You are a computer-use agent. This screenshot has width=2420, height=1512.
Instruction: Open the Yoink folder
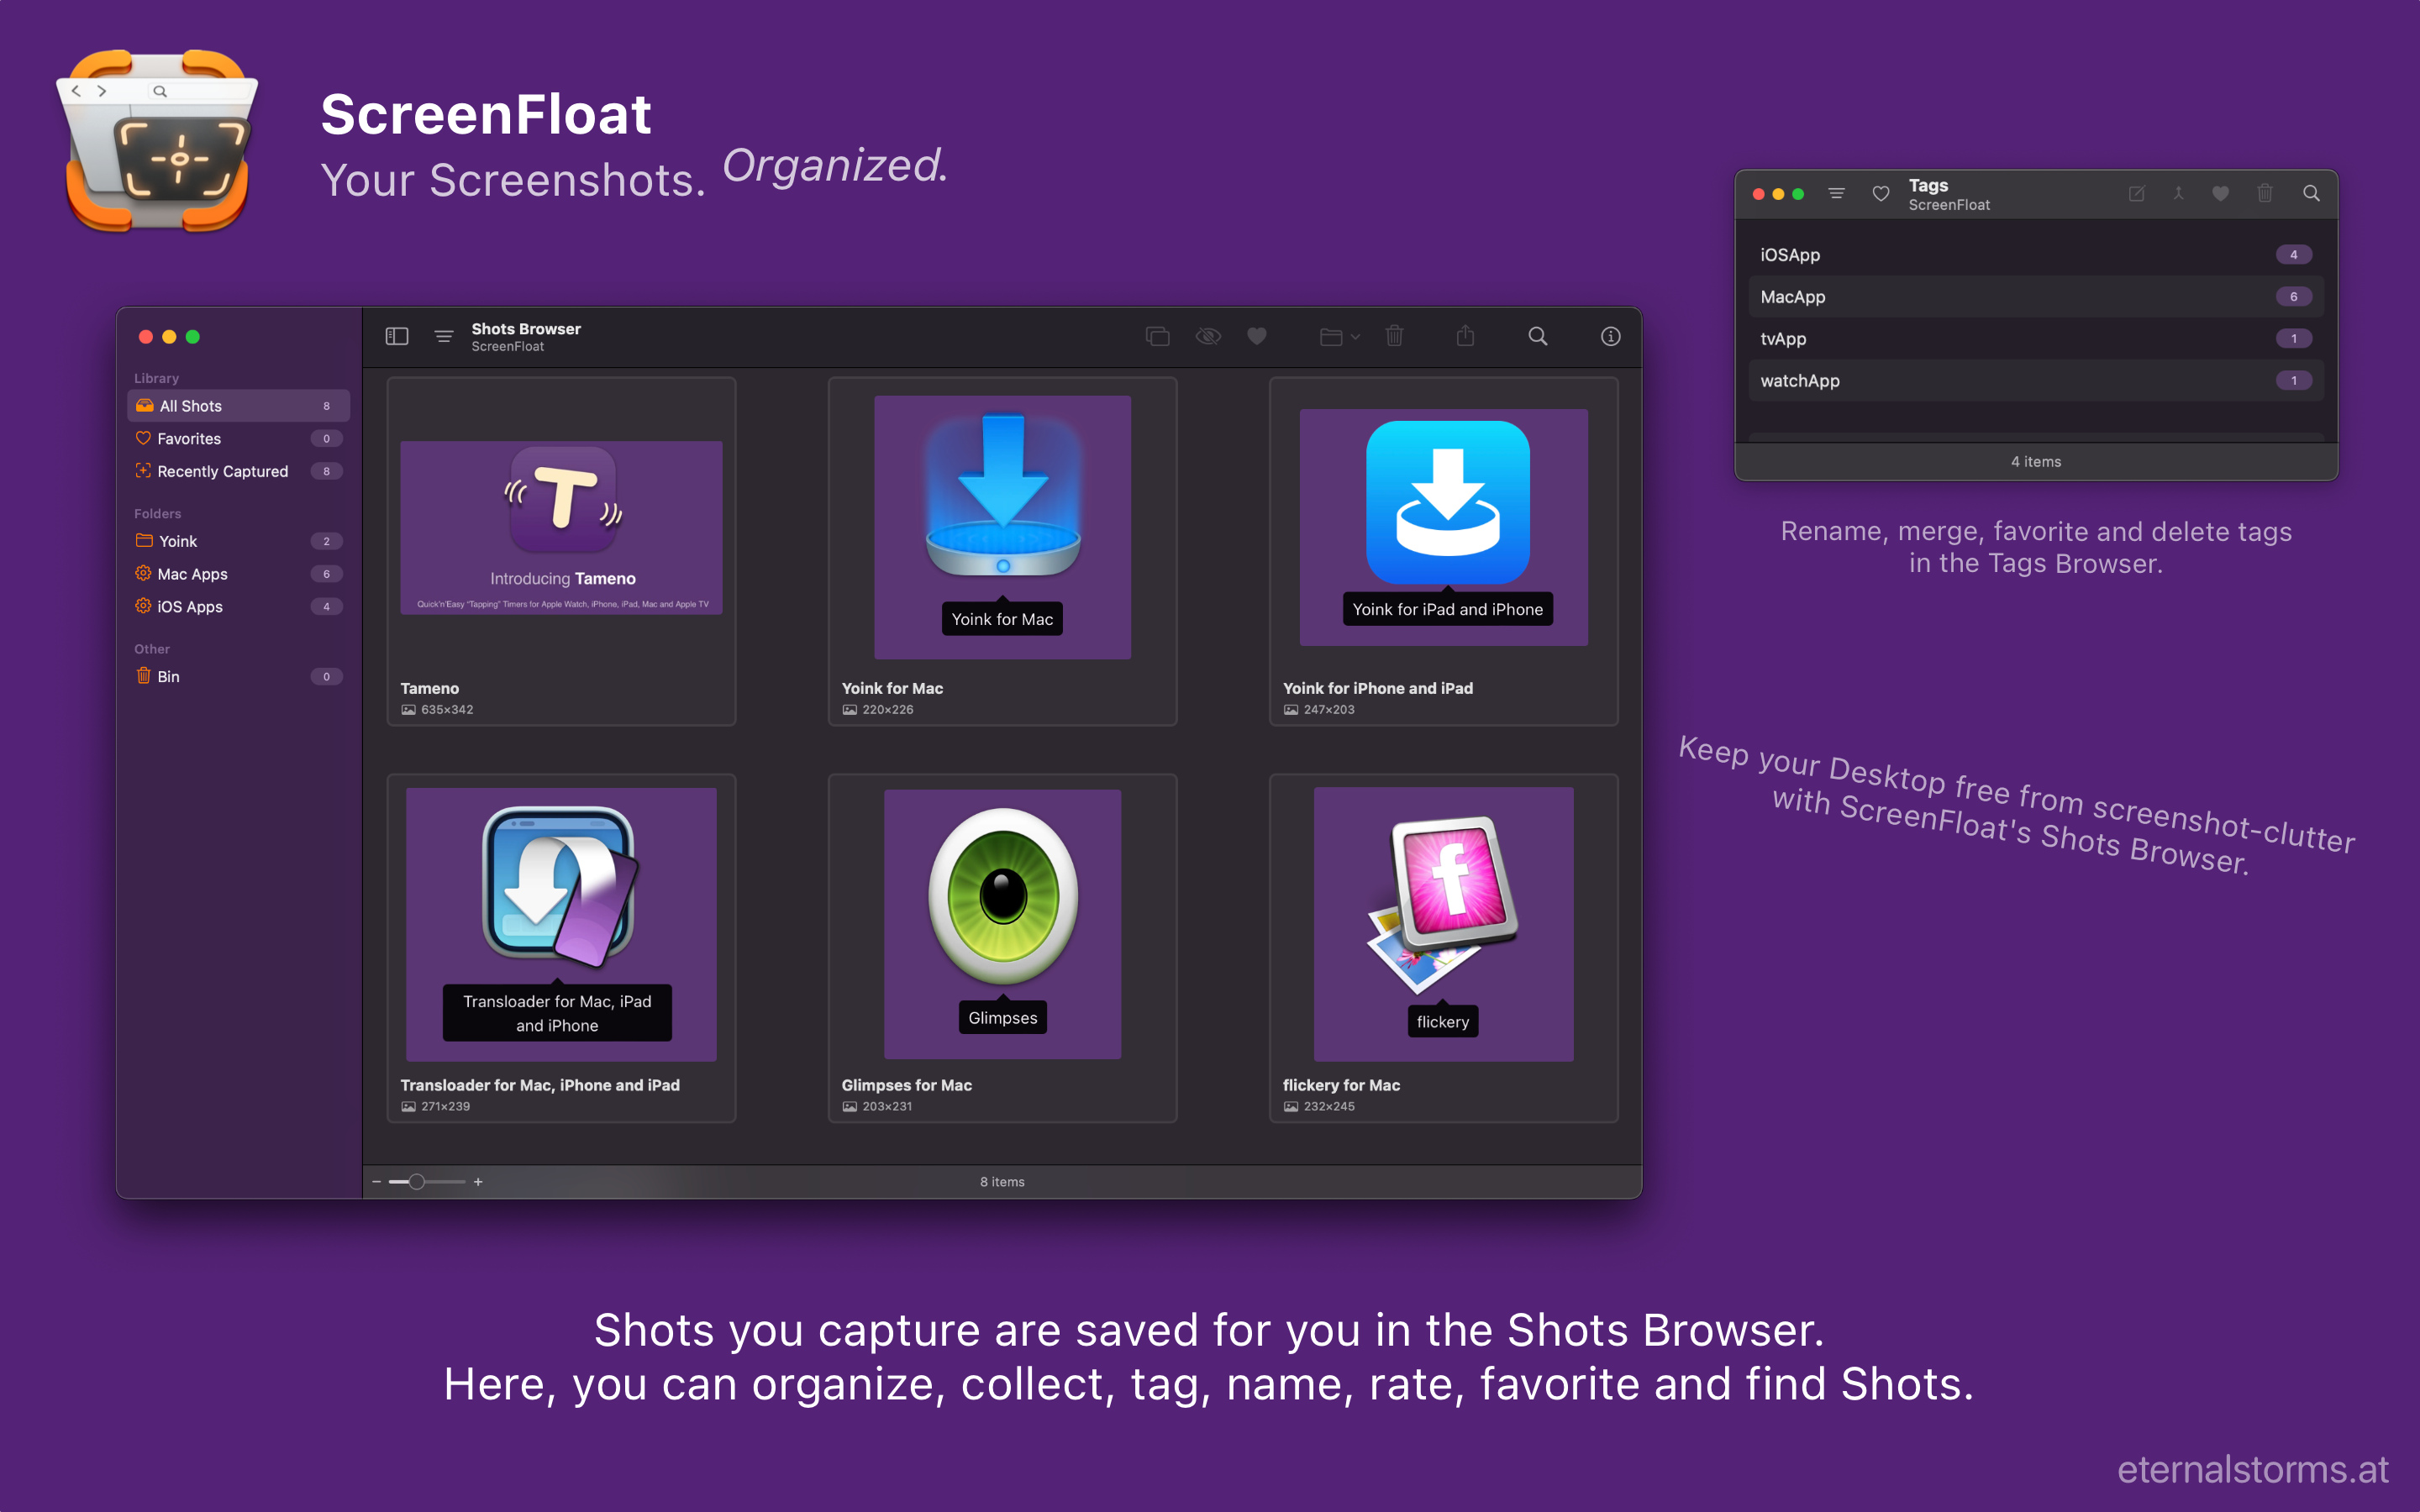pos(238,541)
